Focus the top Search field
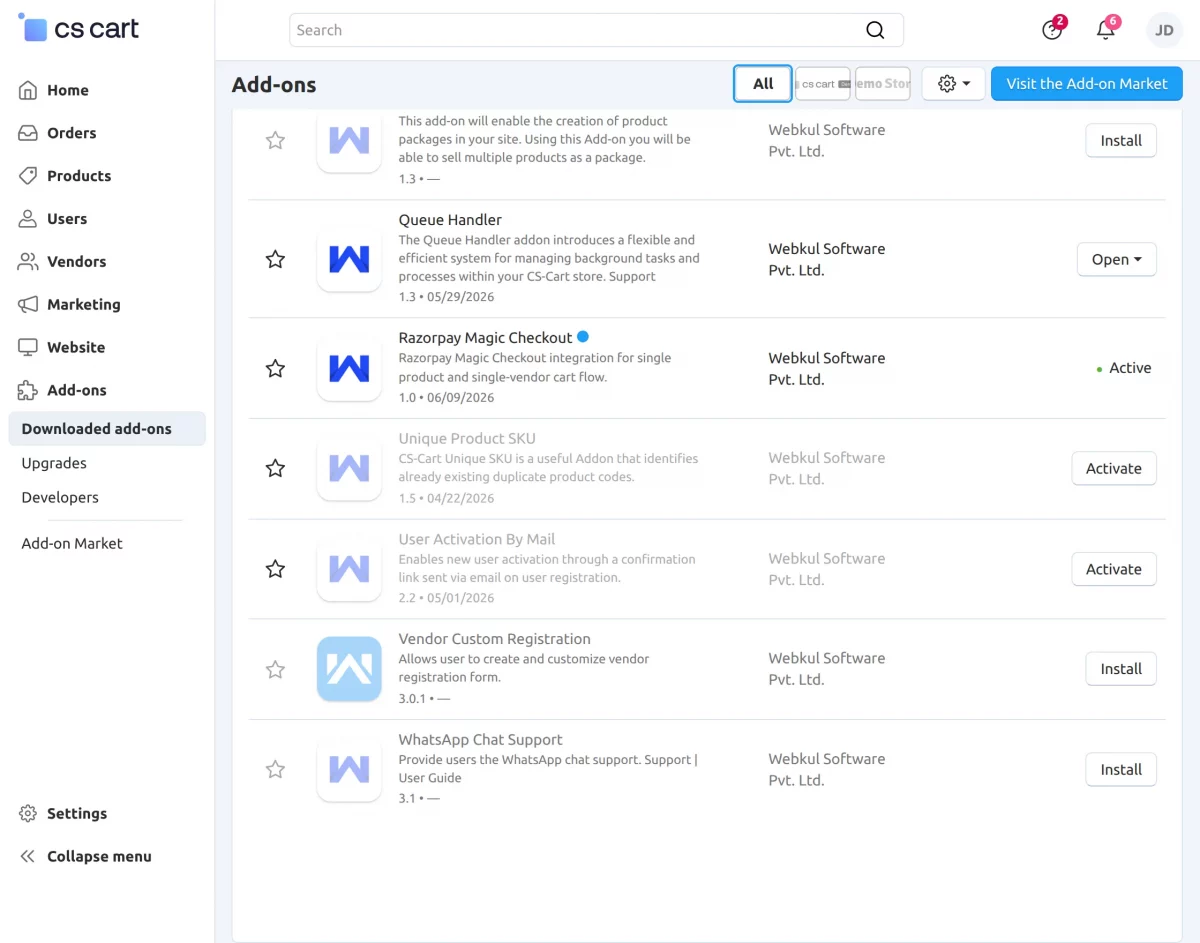The width and height of the screenshot is (1200, 943). [596, 30]
